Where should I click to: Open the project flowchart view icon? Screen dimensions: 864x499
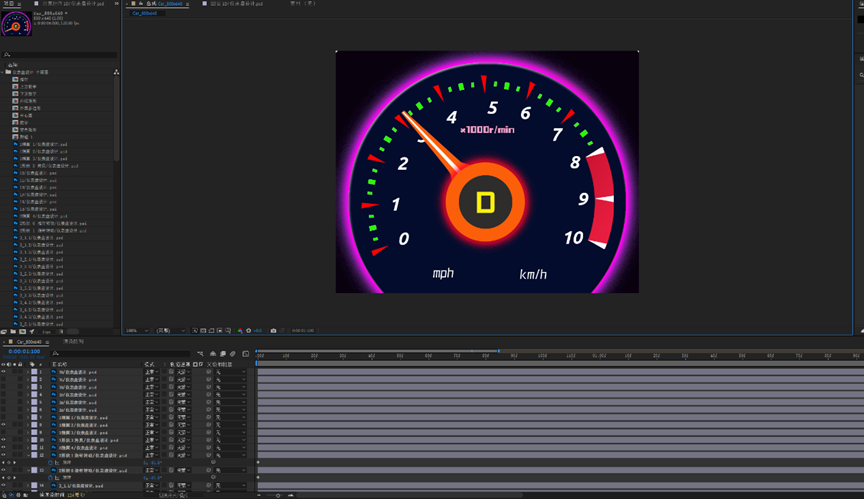(x=116, y=72)
